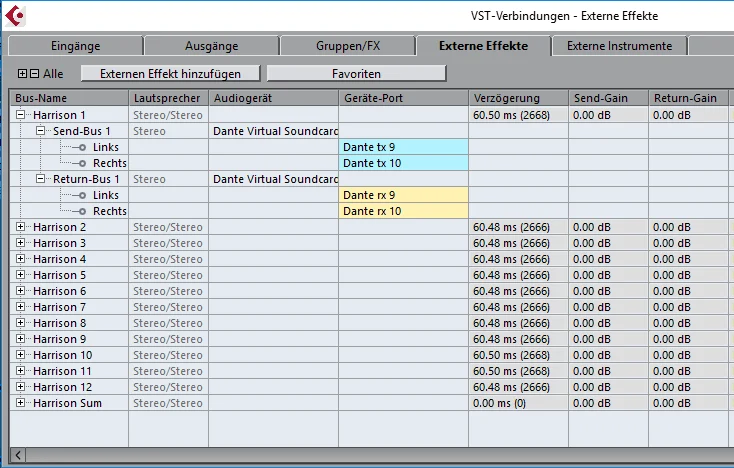The image size is (734, 468).
Task: Expand all buses with the plus icon
Action: click(22, 73)
